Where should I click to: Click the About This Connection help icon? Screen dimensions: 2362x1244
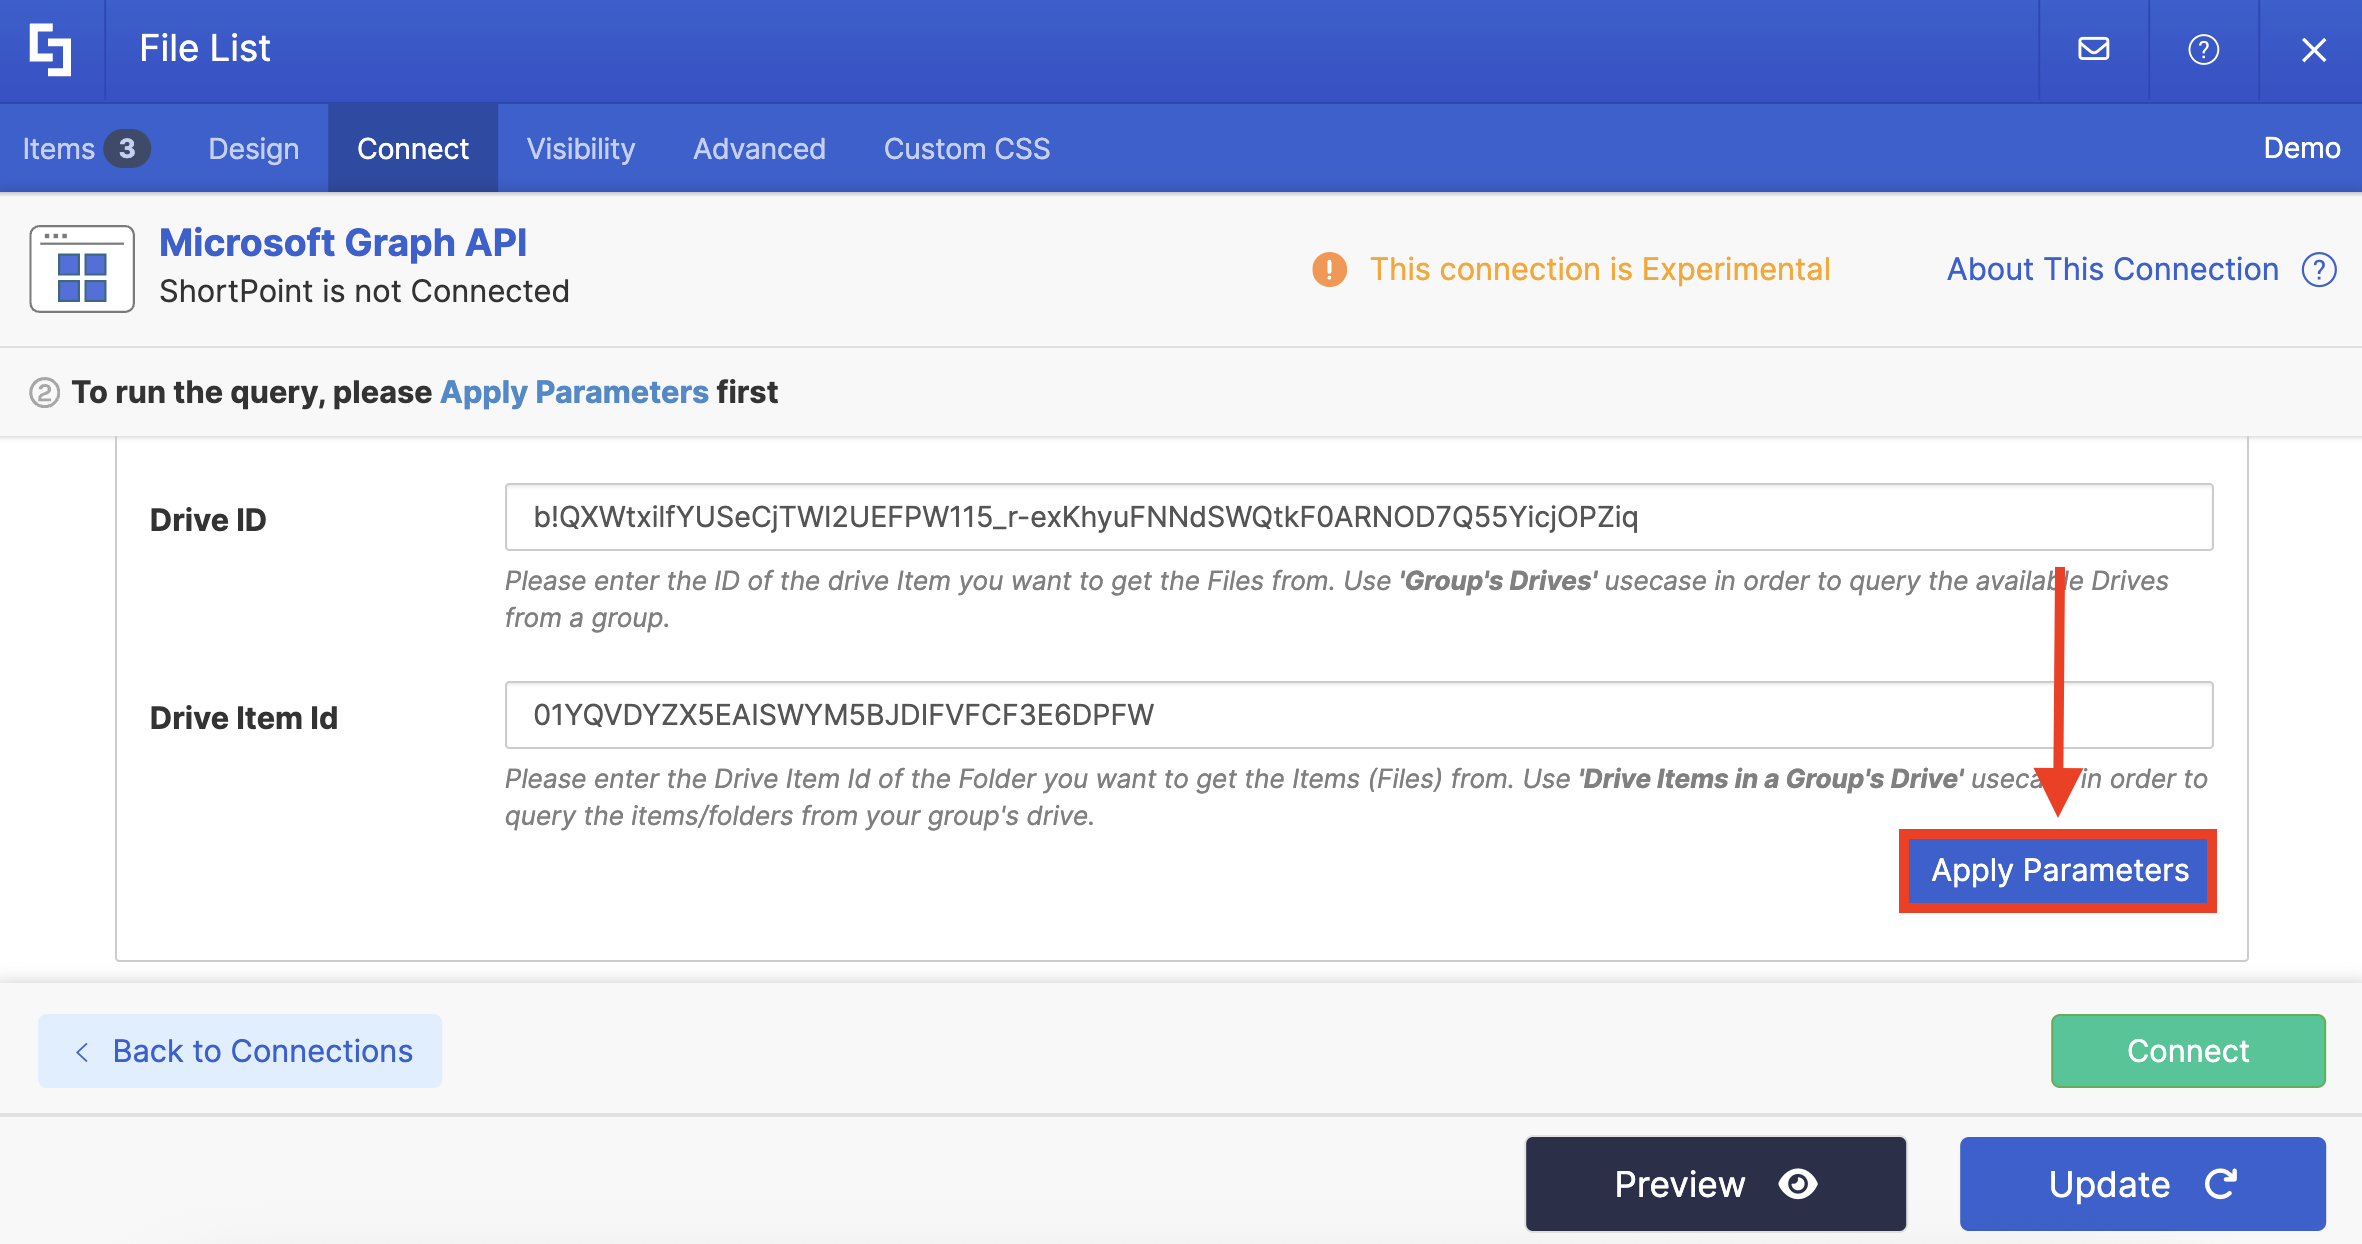pos(2319,269)
